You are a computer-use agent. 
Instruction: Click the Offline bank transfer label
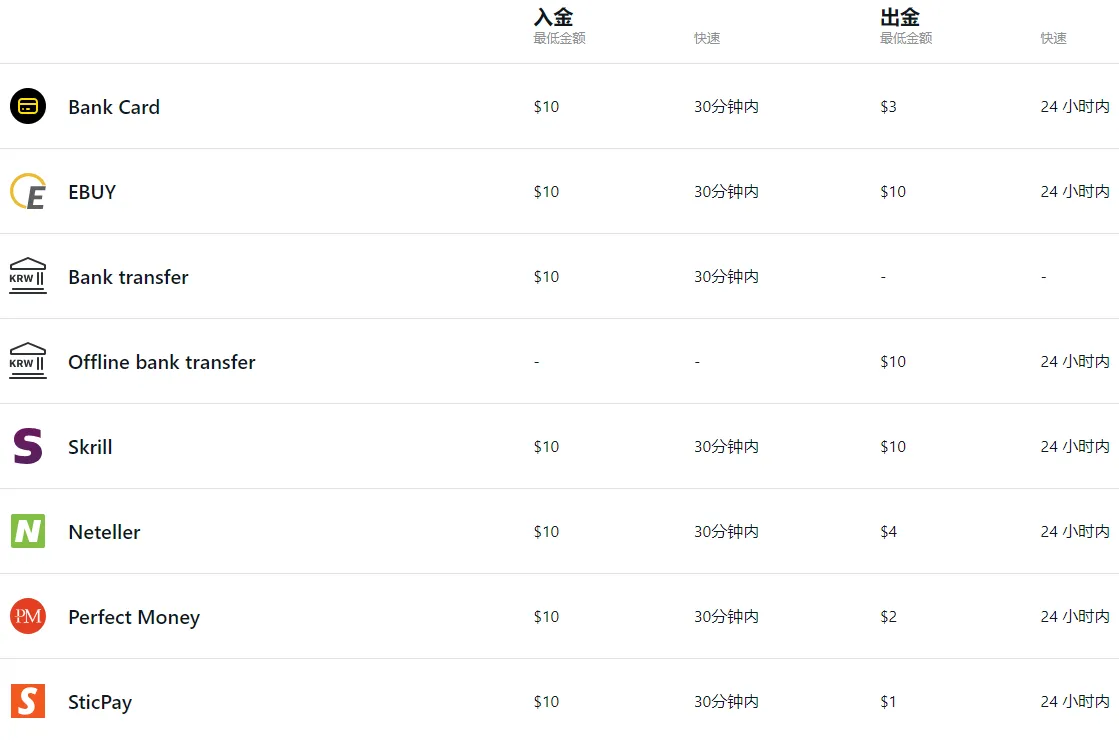pyautogui.click(x=162, y=362)
